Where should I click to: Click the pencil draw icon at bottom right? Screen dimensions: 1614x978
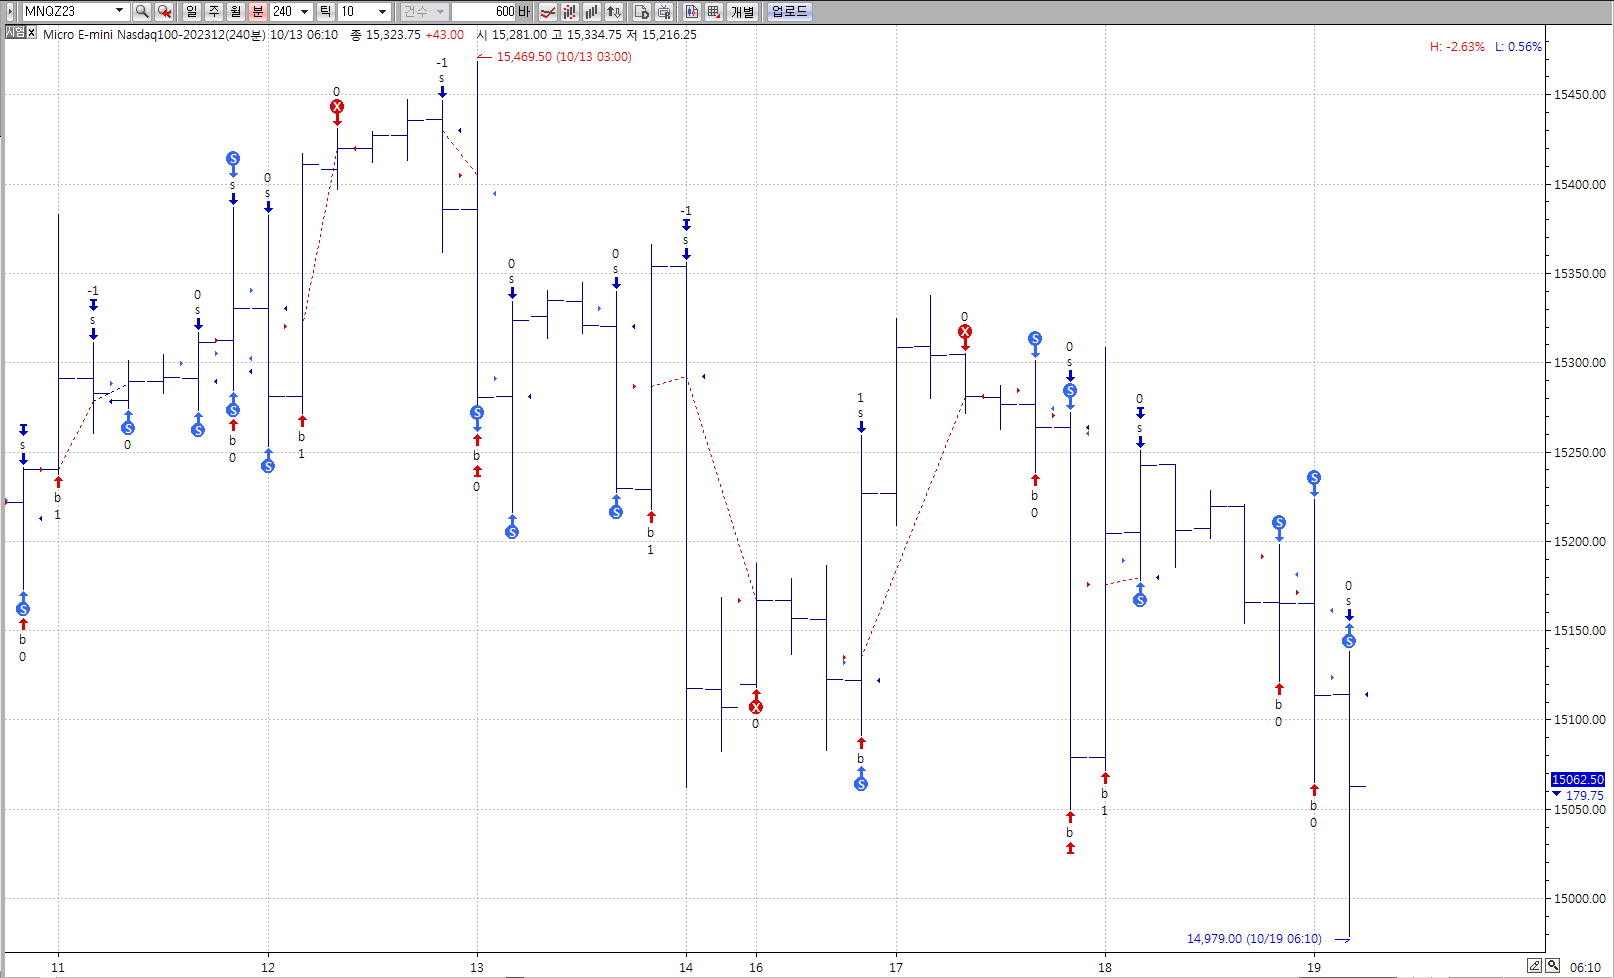point(1534,966)
